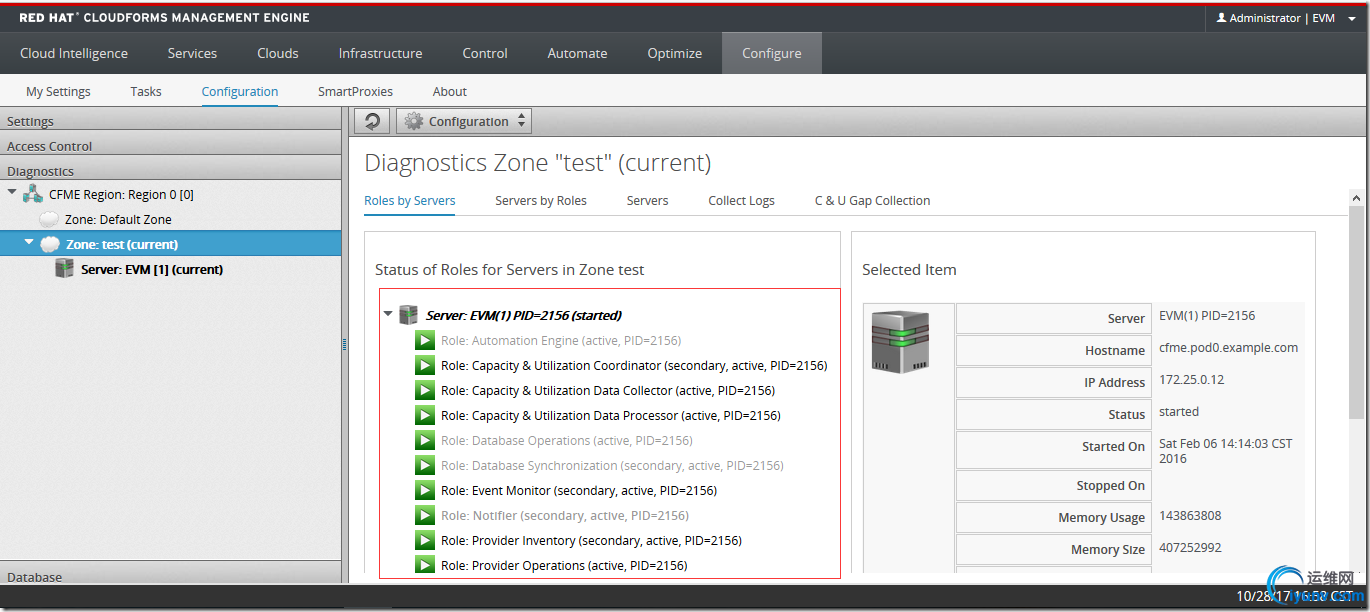Open the Services menu
This screenshot has width=1370, height=612.
pos(192,53)
